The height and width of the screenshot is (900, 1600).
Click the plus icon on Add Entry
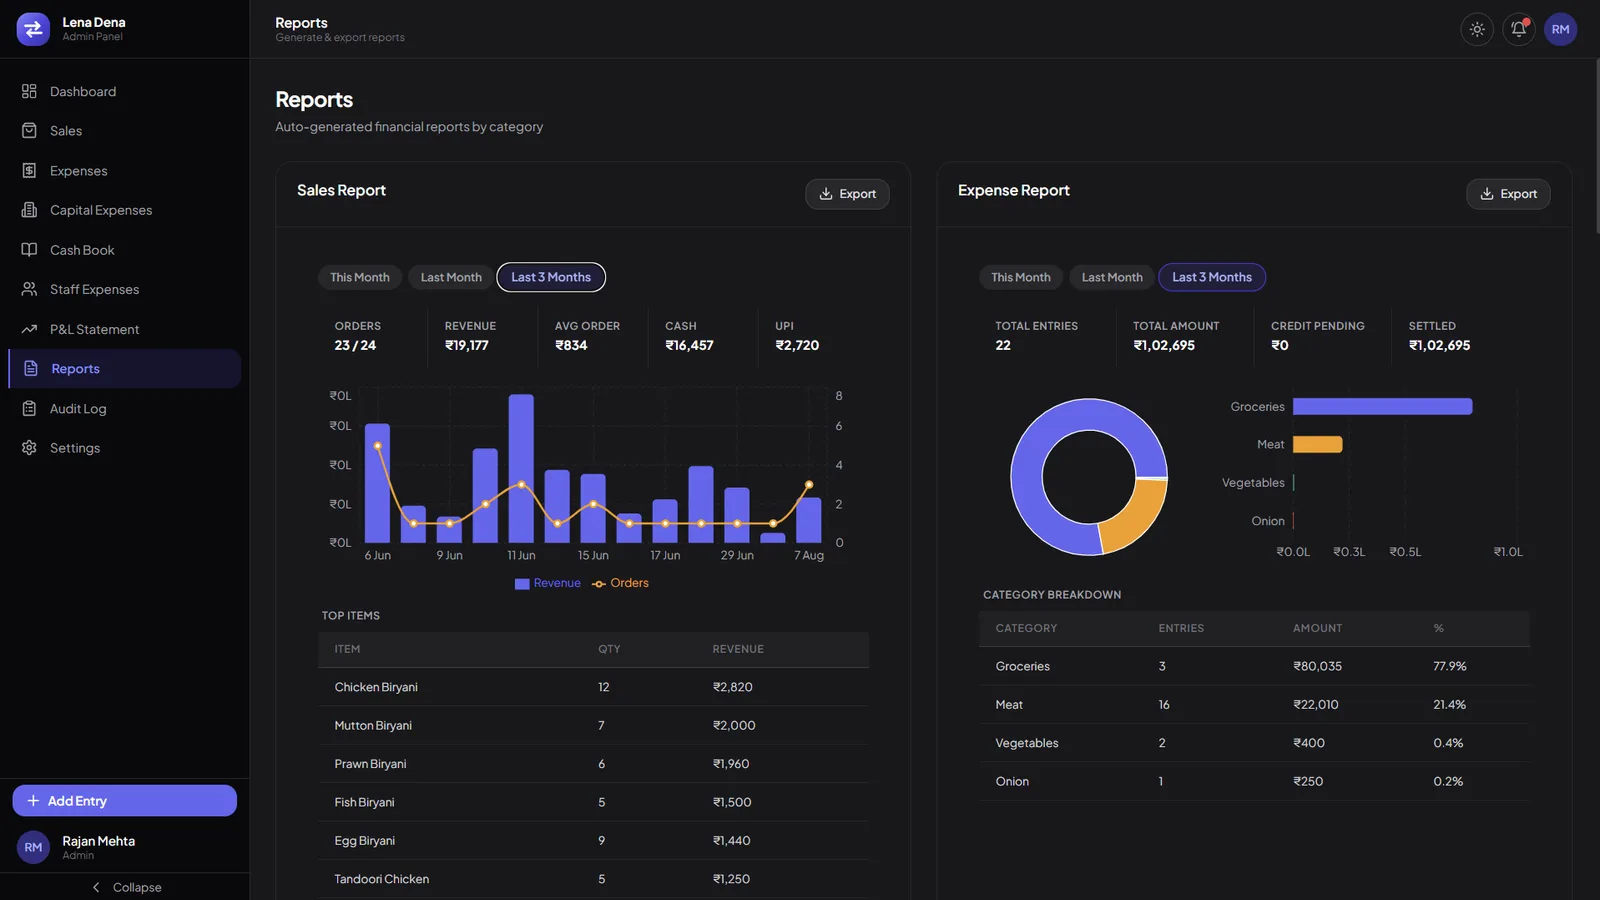[x=33, y=801]
